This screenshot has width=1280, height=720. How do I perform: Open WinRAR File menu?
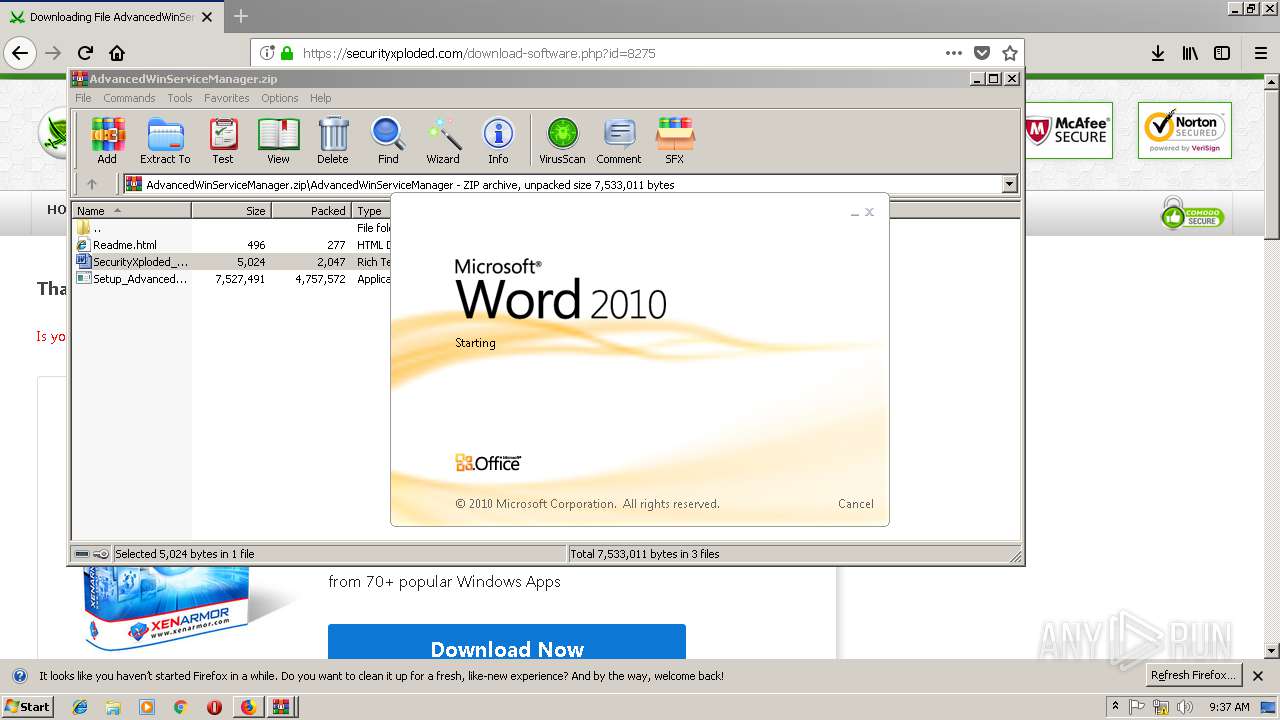[x=83, y=98]
